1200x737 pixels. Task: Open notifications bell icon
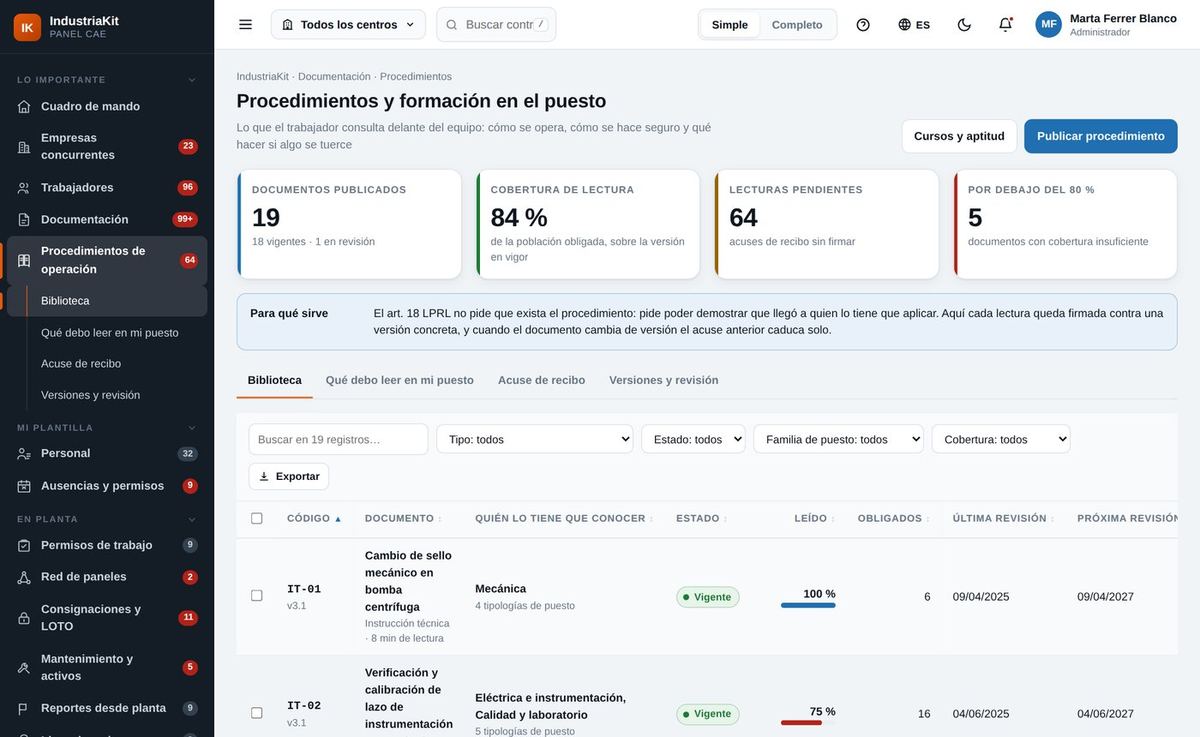coord(1006,24)
